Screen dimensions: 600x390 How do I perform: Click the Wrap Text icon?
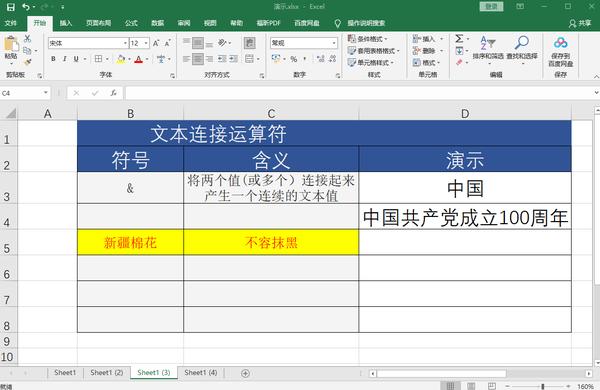(249, 43)
